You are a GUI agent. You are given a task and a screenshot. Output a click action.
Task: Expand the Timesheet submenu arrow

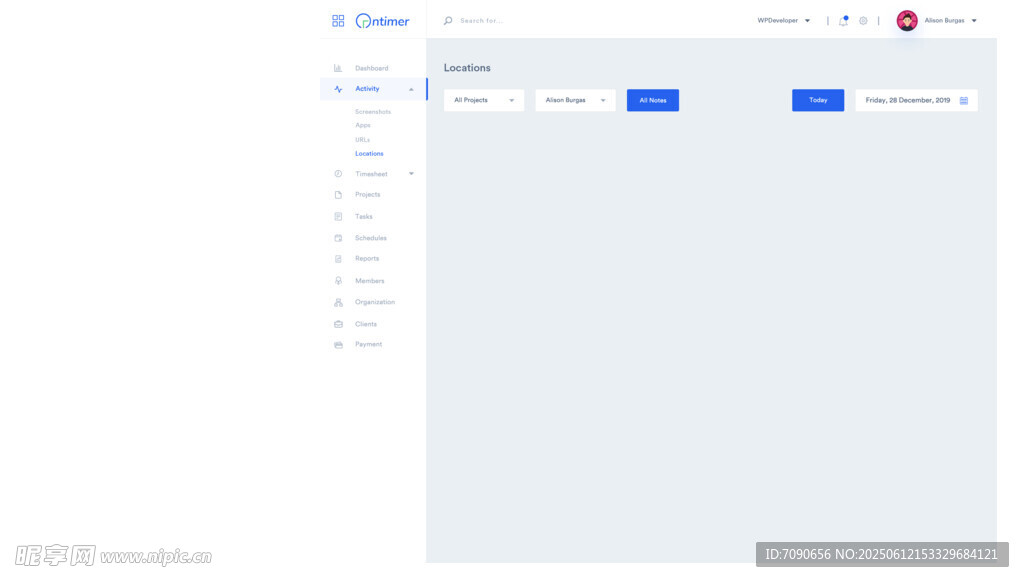click(411, 174)
